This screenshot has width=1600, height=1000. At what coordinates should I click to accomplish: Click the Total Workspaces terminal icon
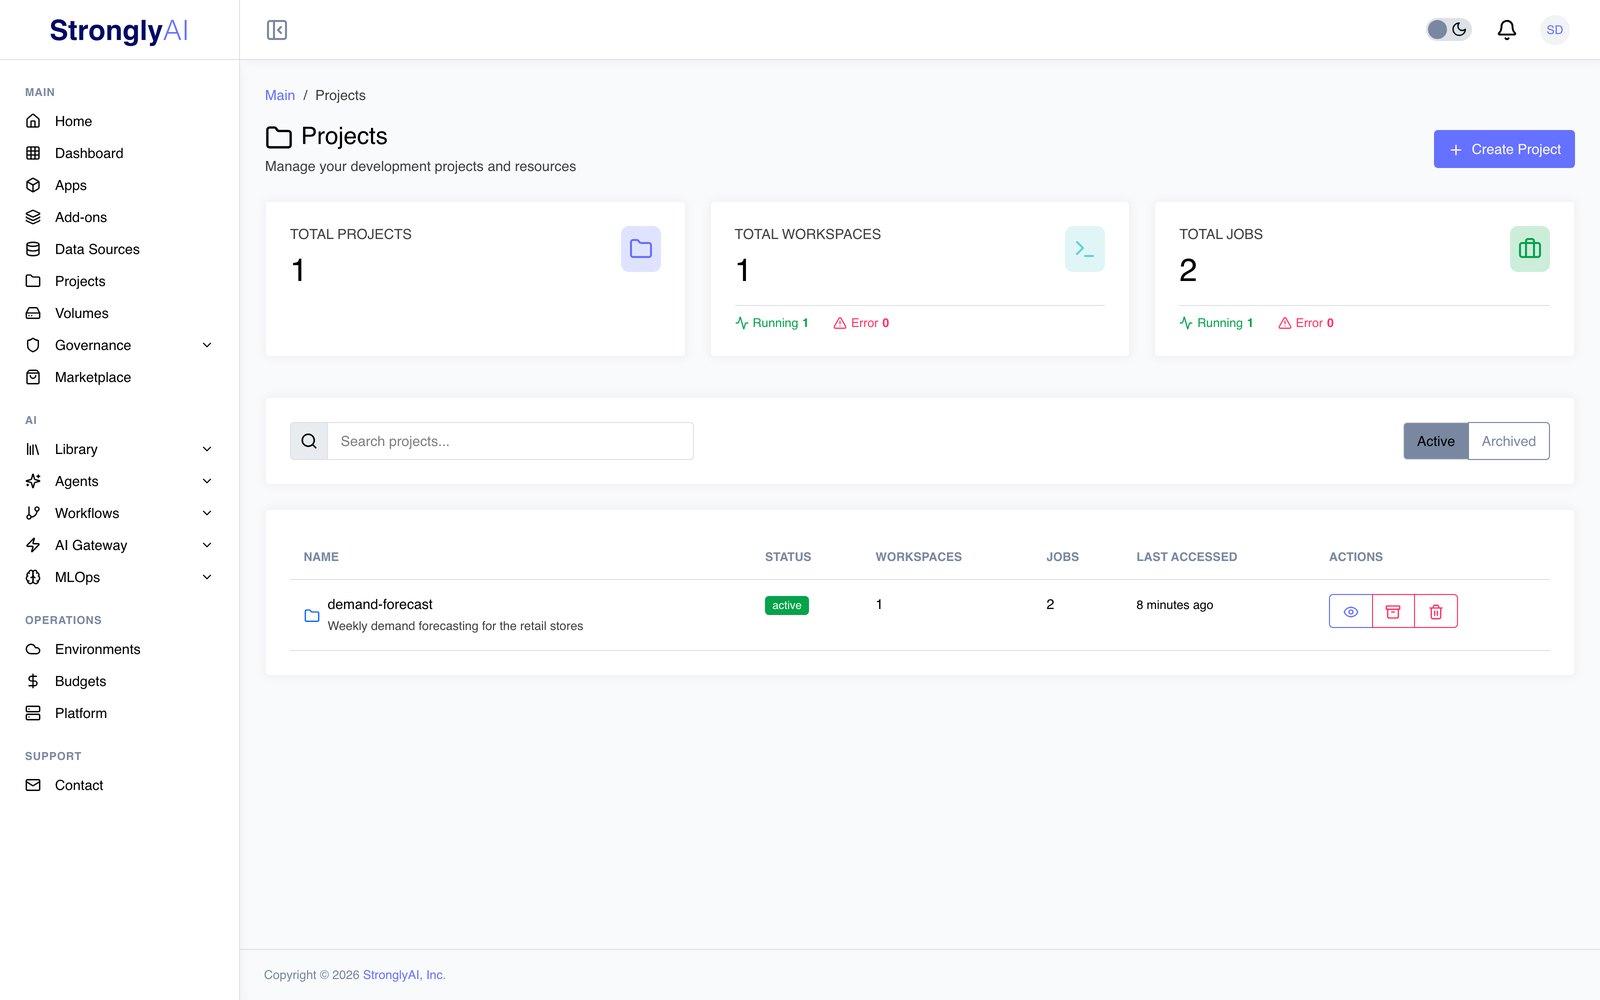pos(1085,249)
